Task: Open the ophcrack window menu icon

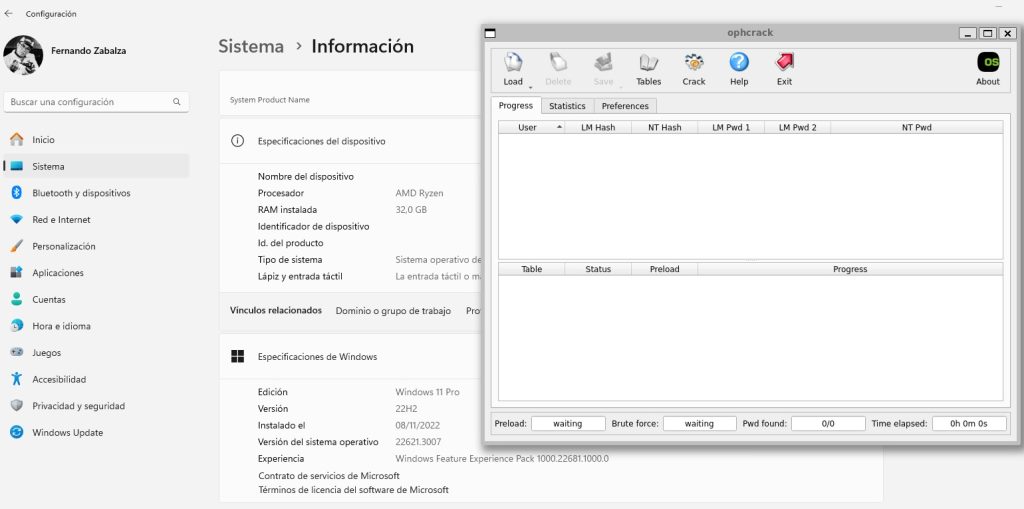Action: [x=491, y=33]
